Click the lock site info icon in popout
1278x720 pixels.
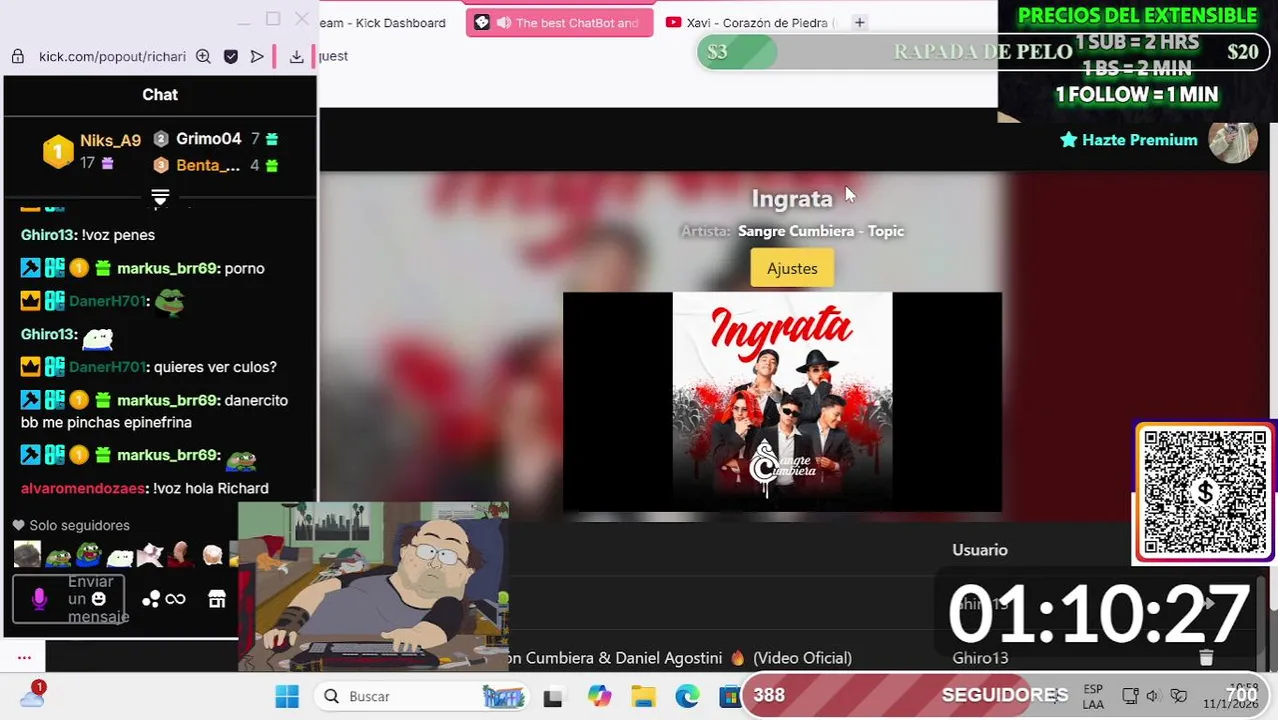coord(18,57)
